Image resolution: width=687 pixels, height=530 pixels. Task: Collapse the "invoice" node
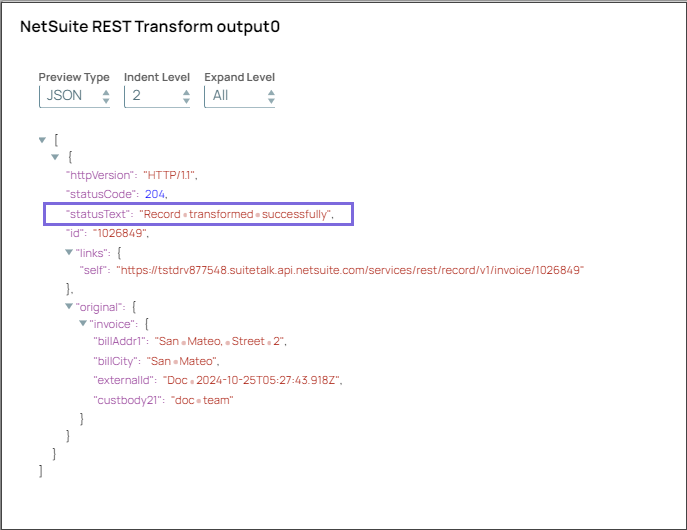click(83, 324)
